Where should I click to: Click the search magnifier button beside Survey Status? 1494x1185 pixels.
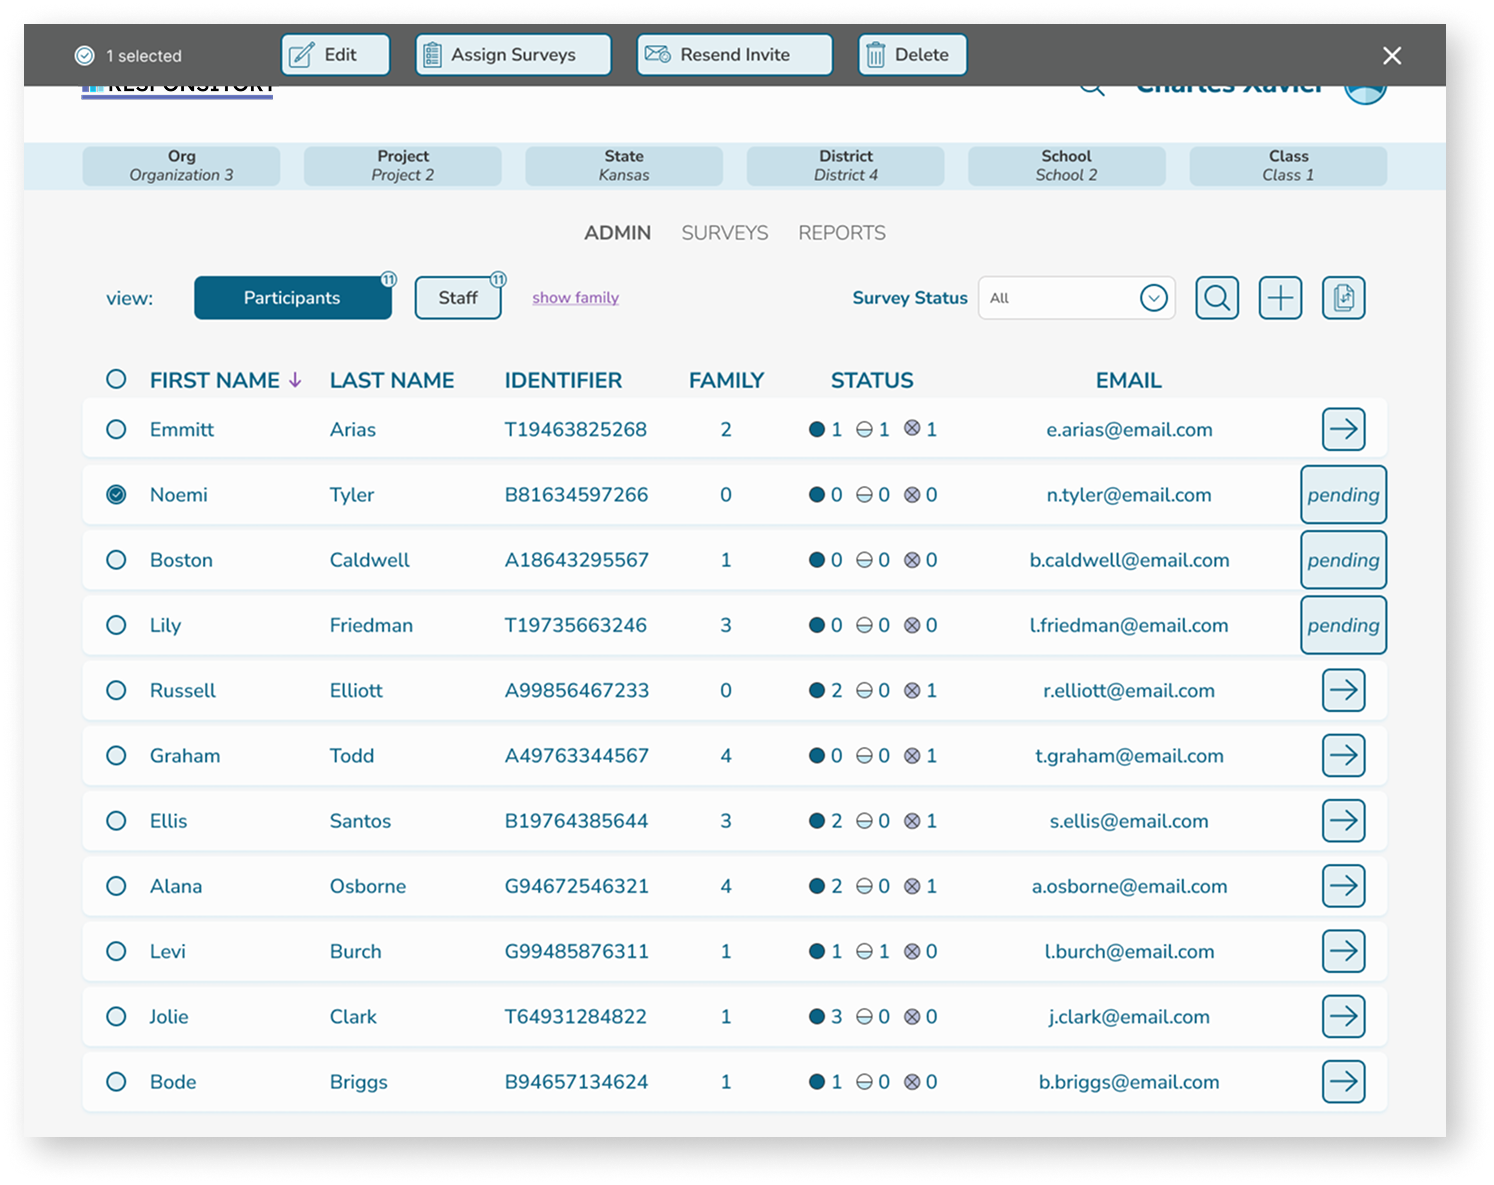tap(1217, 298)
